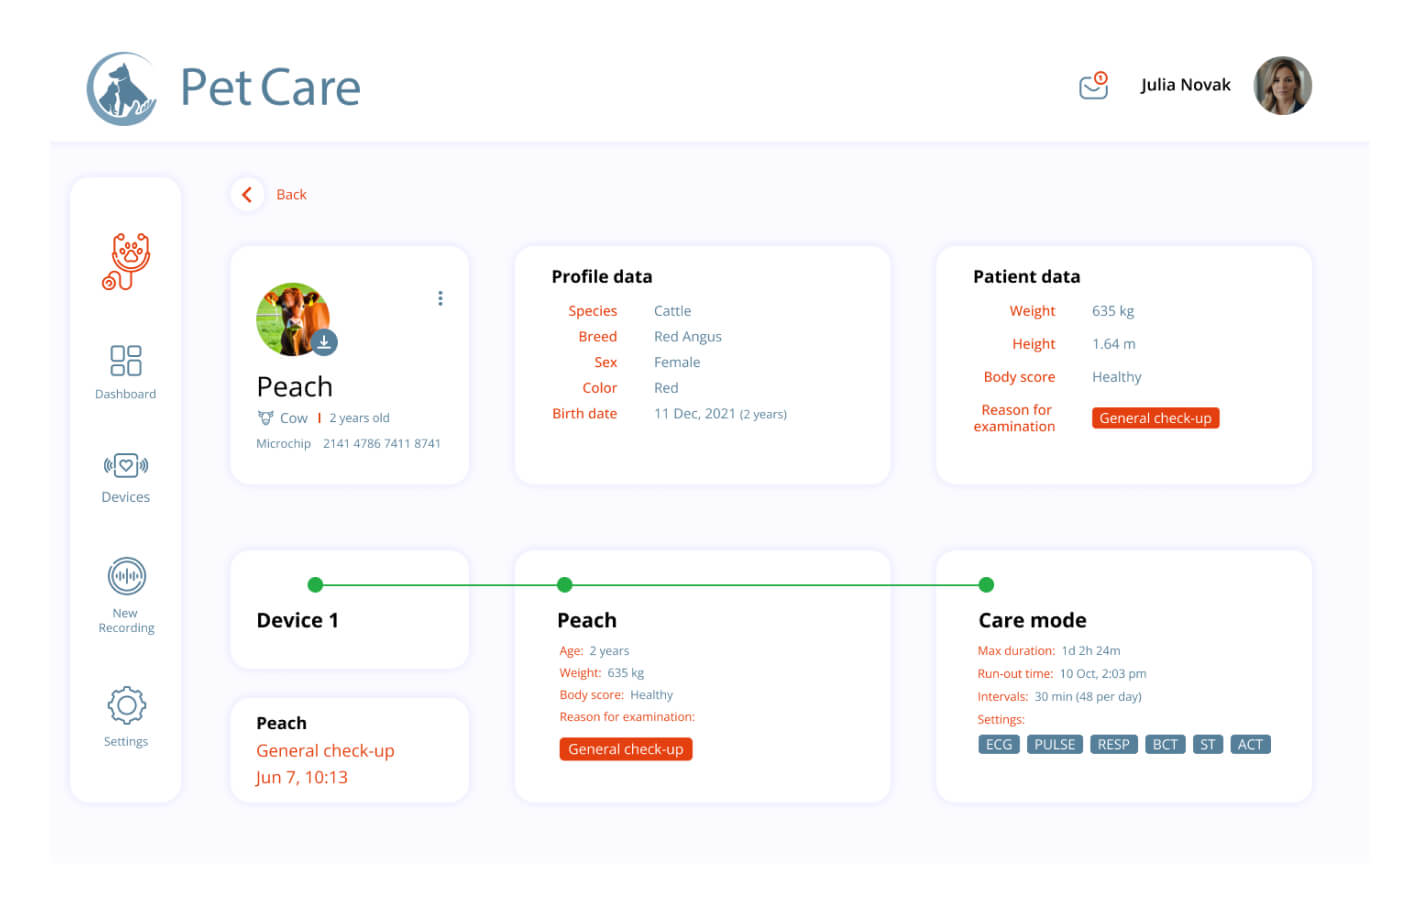Viewport: 1420px width, 900px height.
Task: Open the mail notifications icon
Action: [x=1093, y=86]
